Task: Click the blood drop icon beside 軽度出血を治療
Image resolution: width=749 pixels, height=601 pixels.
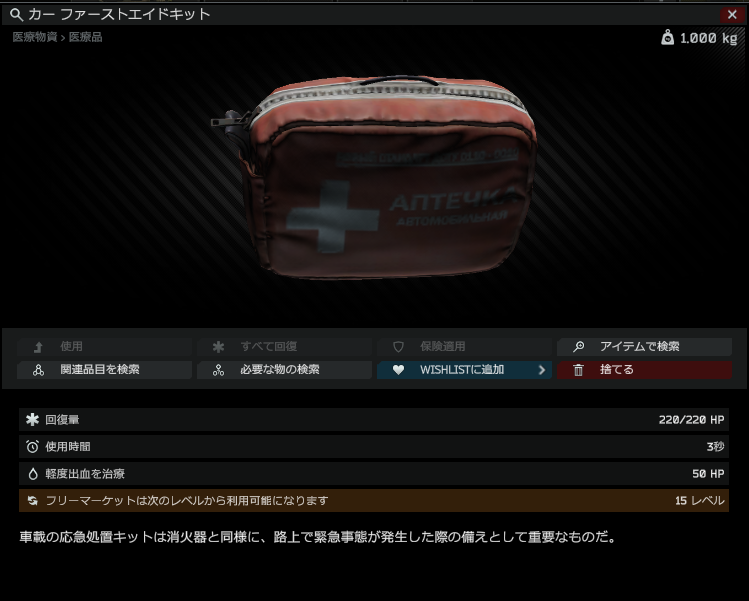Action: point(32,474)
